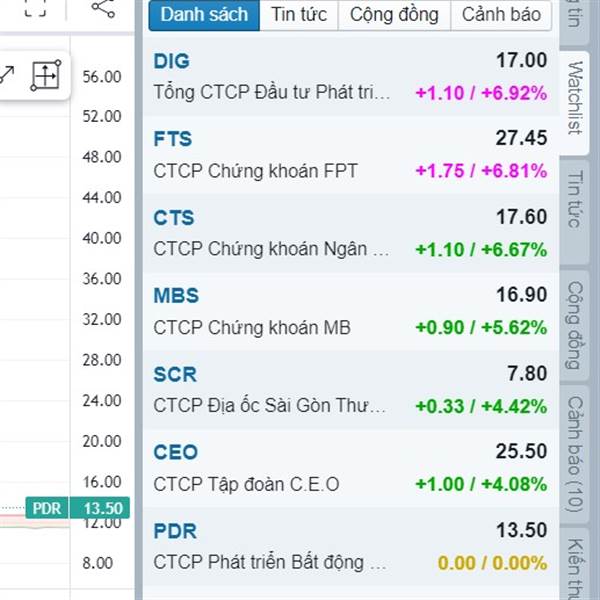Select MBS stock in list
The image size is (600, 600).
click(350, 311)
